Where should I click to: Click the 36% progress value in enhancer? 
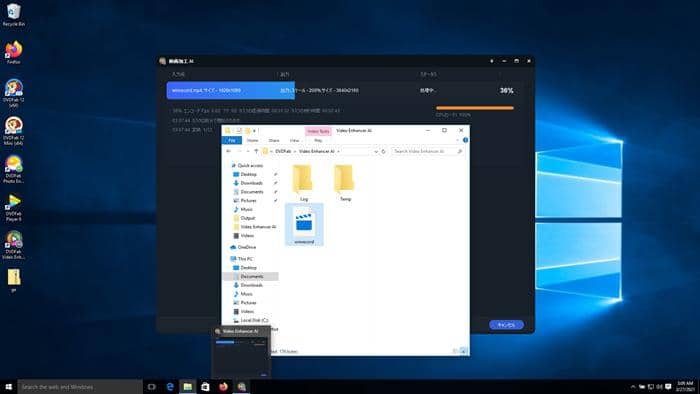506,91
